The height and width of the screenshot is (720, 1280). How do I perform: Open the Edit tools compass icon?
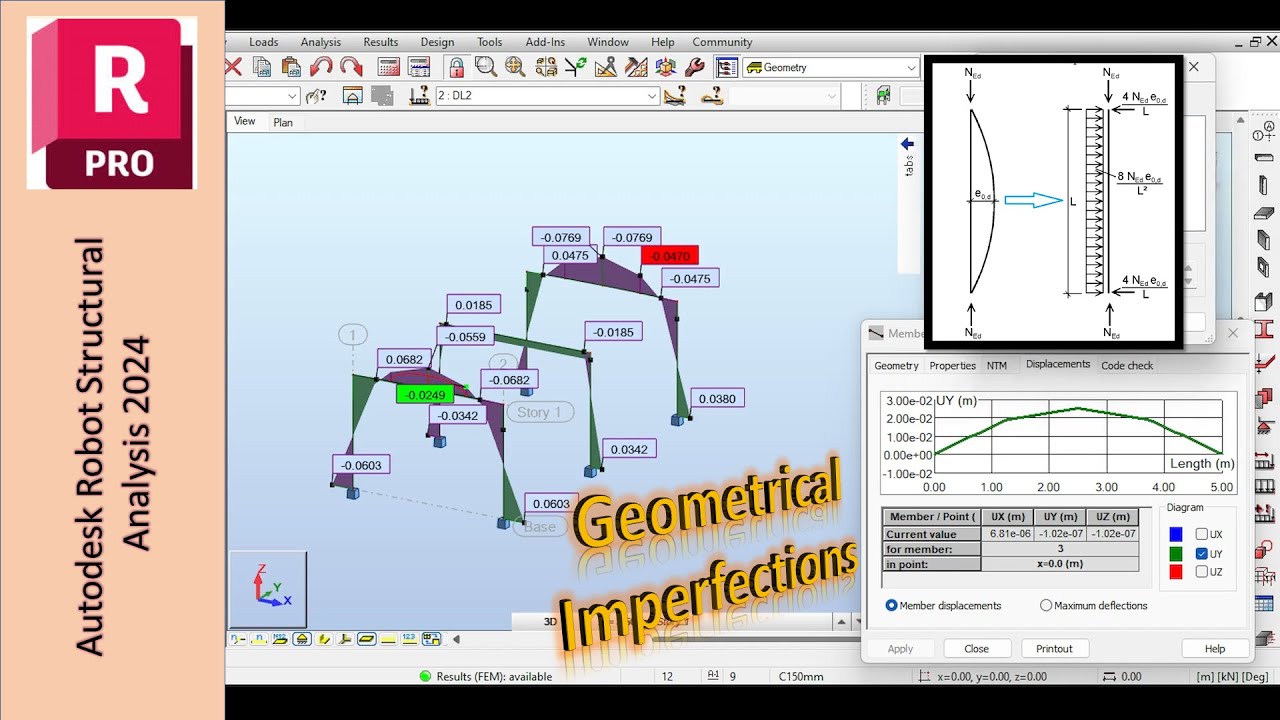[605, 67]
